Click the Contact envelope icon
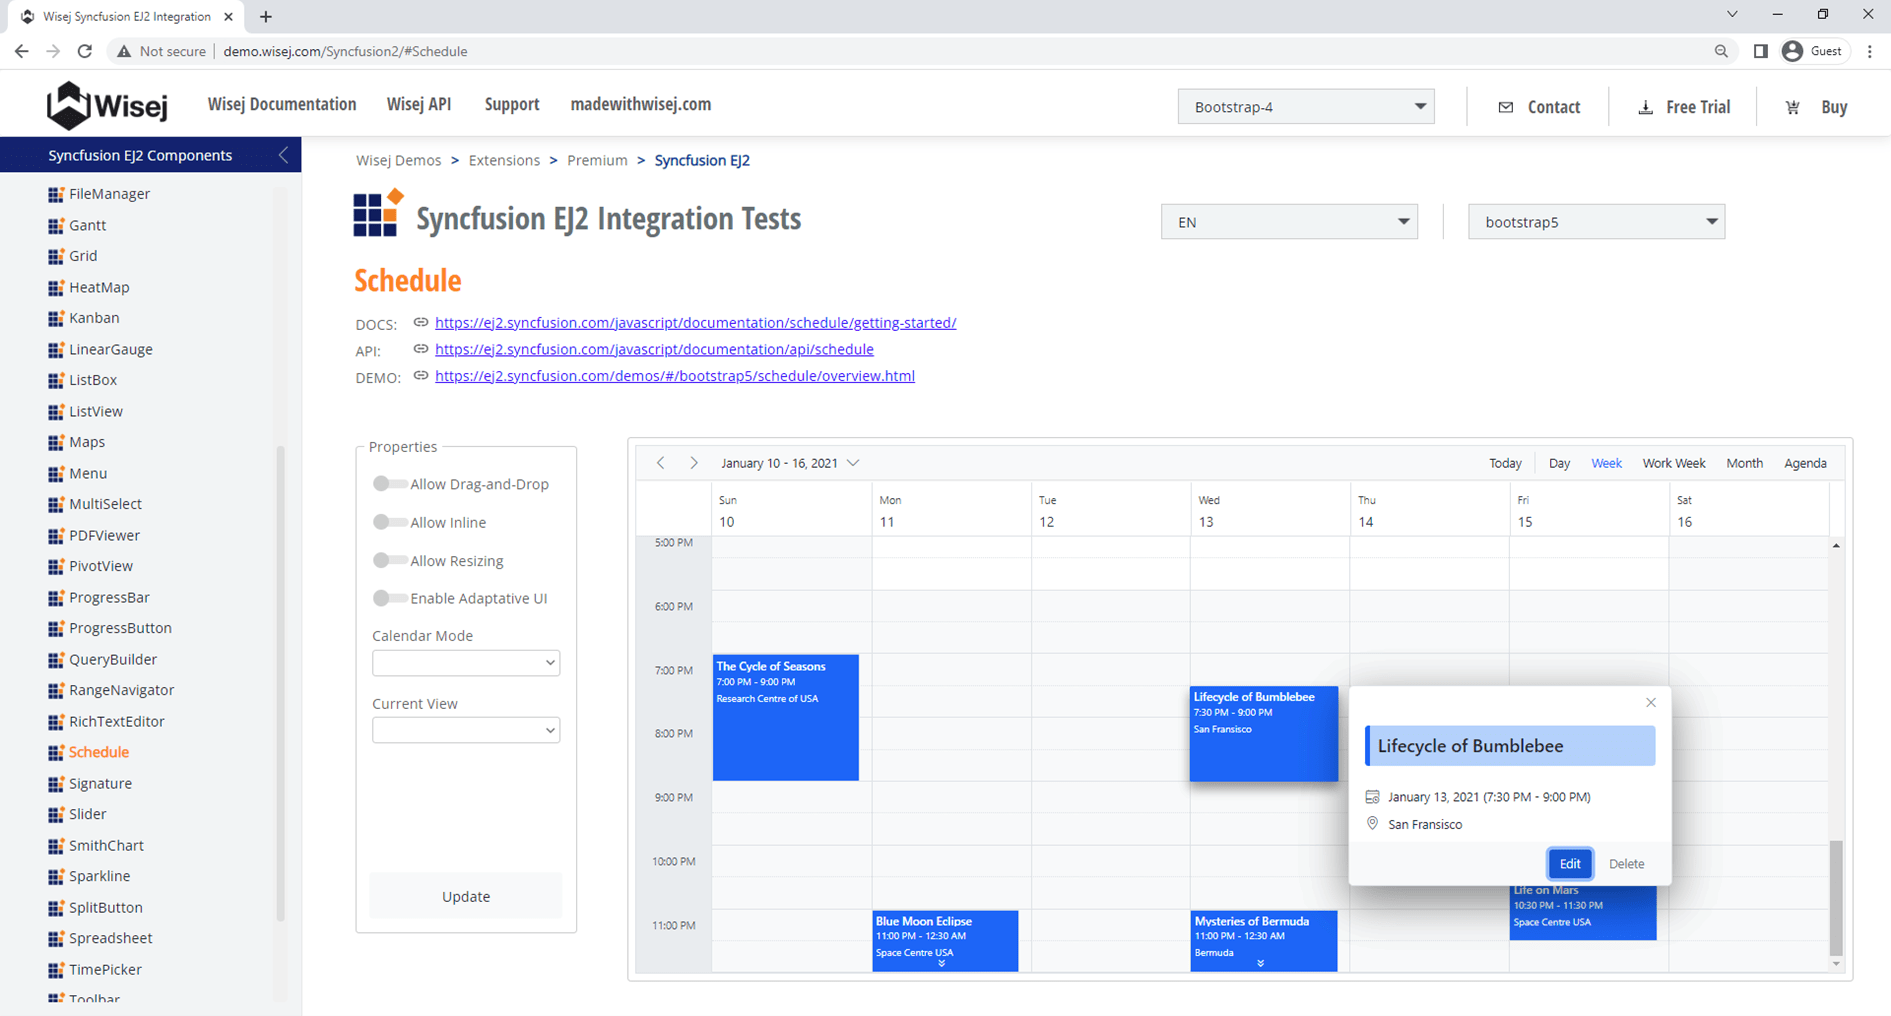This screenshot has width=1891, height=1016. [1505, 107]
